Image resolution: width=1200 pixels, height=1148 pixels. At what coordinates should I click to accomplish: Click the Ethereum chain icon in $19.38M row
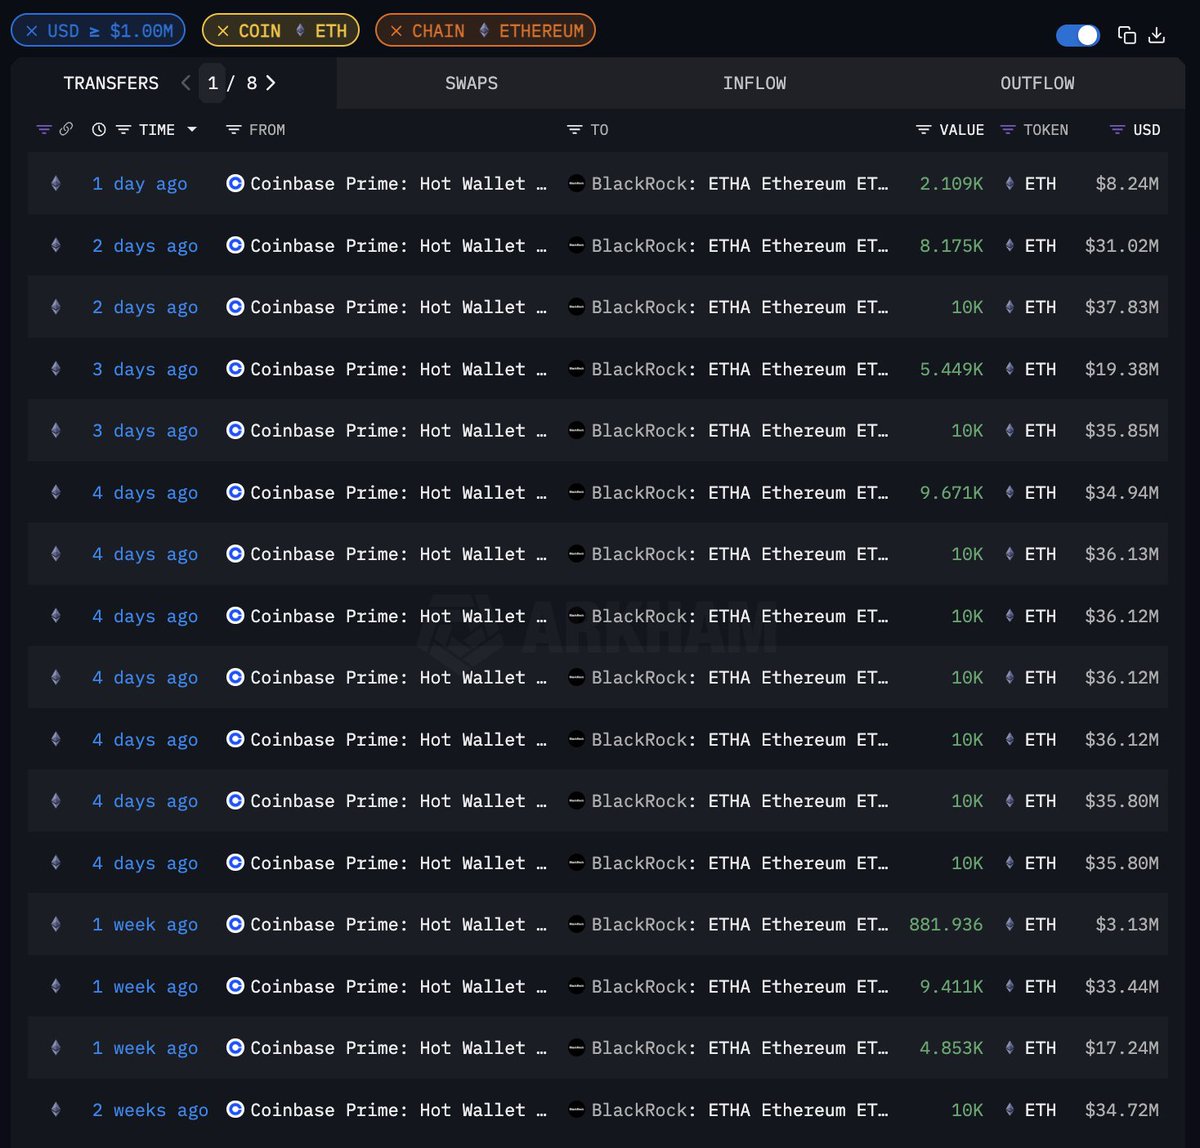56,369
